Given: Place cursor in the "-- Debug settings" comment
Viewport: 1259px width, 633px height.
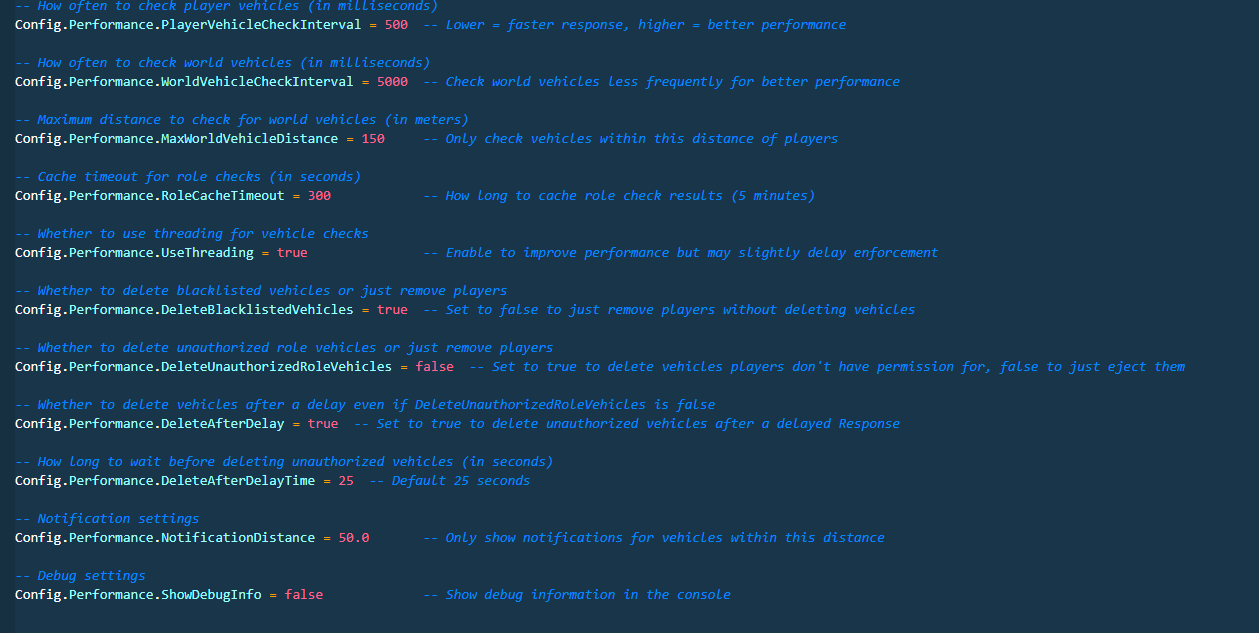Looking at the screenshot, I should (80, 575).
